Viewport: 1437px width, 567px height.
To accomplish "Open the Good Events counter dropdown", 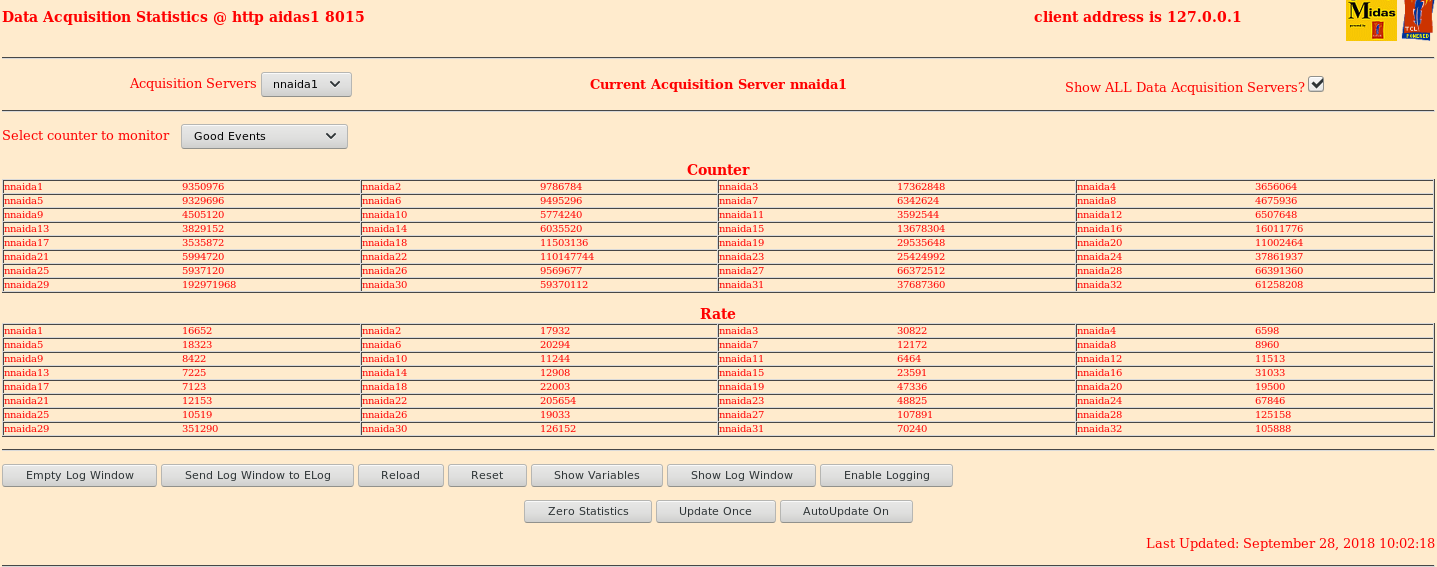I will (x=264, y=136).
